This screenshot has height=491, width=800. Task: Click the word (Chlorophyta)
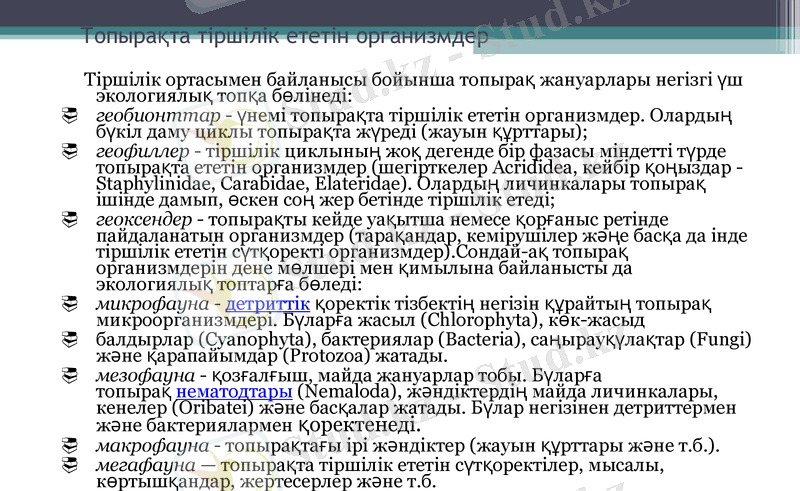[481, 320]
